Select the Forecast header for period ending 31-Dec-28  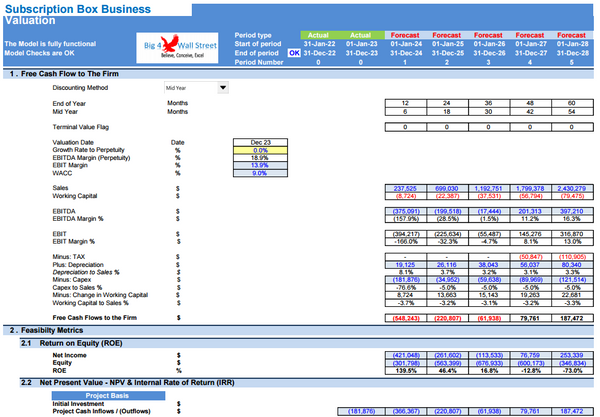point(570,35)
